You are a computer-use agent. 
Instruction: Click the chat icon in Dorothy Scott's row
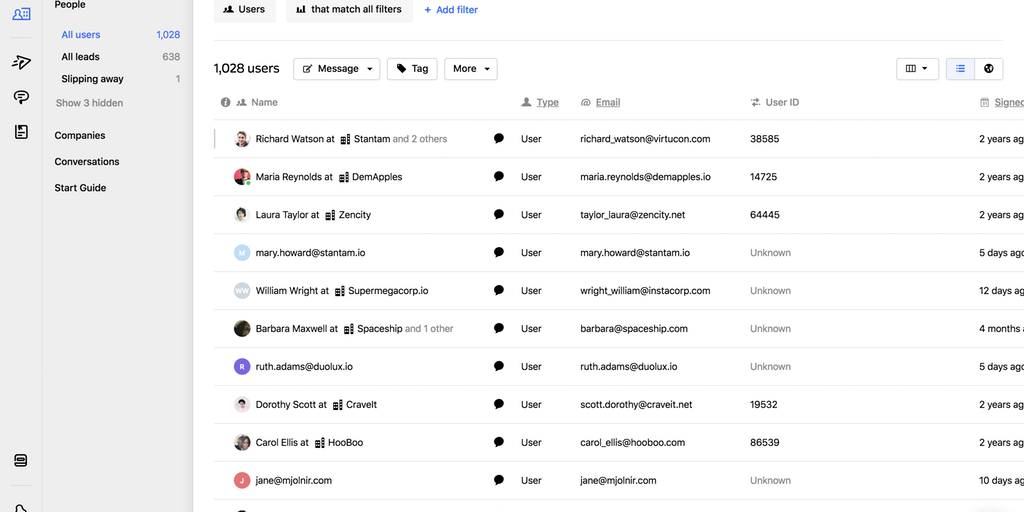click(x=499, y=405)
